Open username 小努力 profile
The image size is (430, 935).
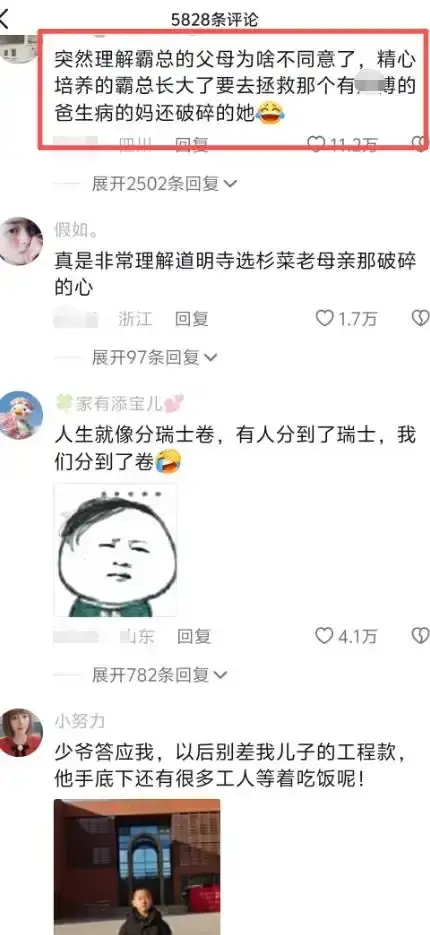point(80,721)
